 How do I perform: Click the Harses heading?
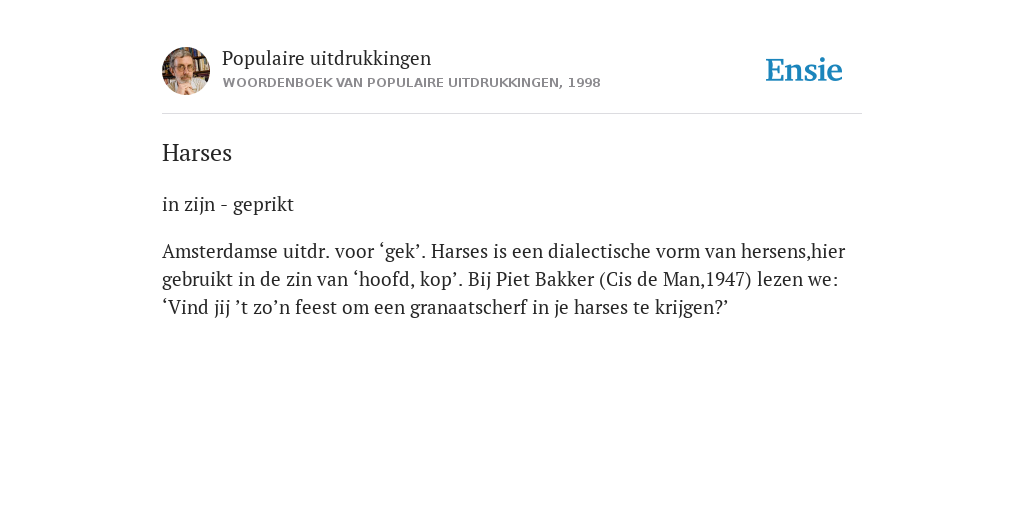pyautogui.click(x=197, y=153)
